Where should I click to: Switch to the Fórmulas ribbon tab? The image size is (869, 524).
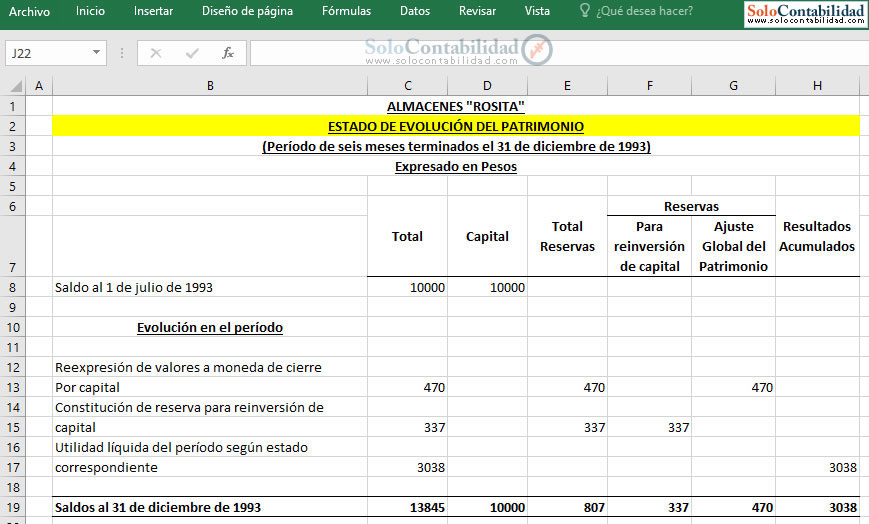point(346,11)
